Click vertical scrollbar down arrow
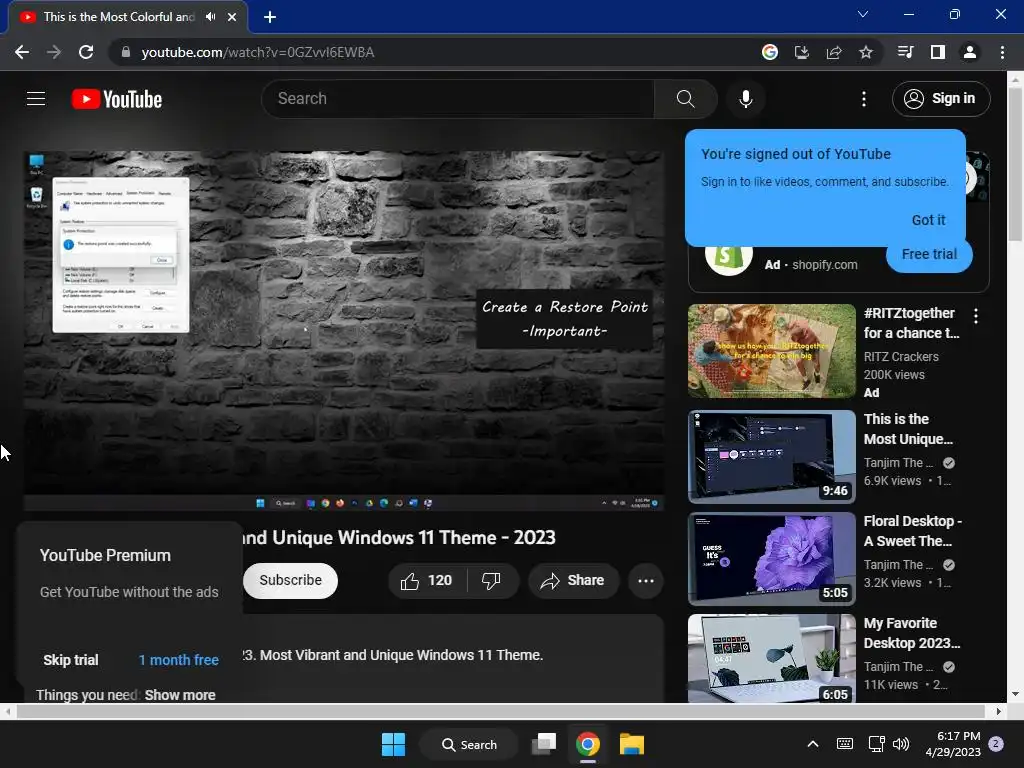Image resolution: width=1024 pixels, height=768 pixels. click(x=1015, y=694)
